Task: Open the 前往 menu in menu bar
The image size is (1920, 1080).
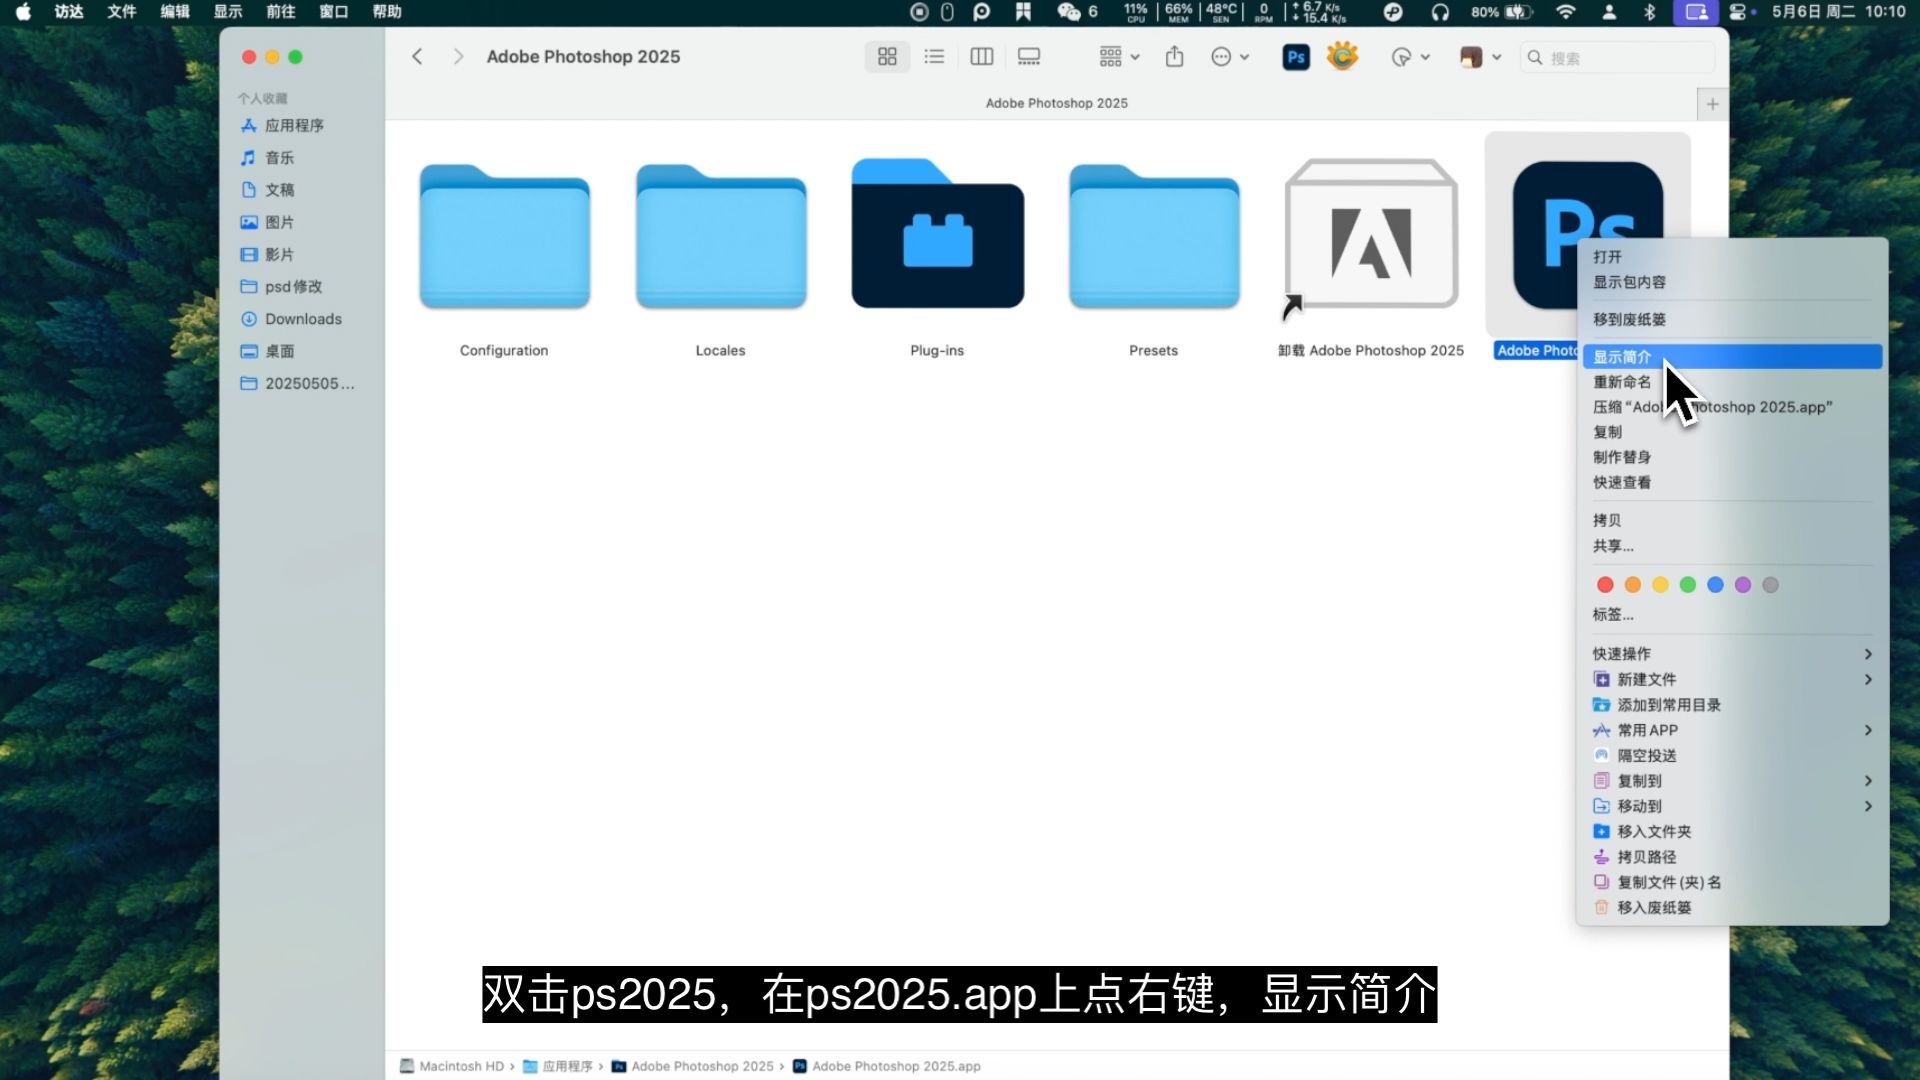Action: pos(280,12)
